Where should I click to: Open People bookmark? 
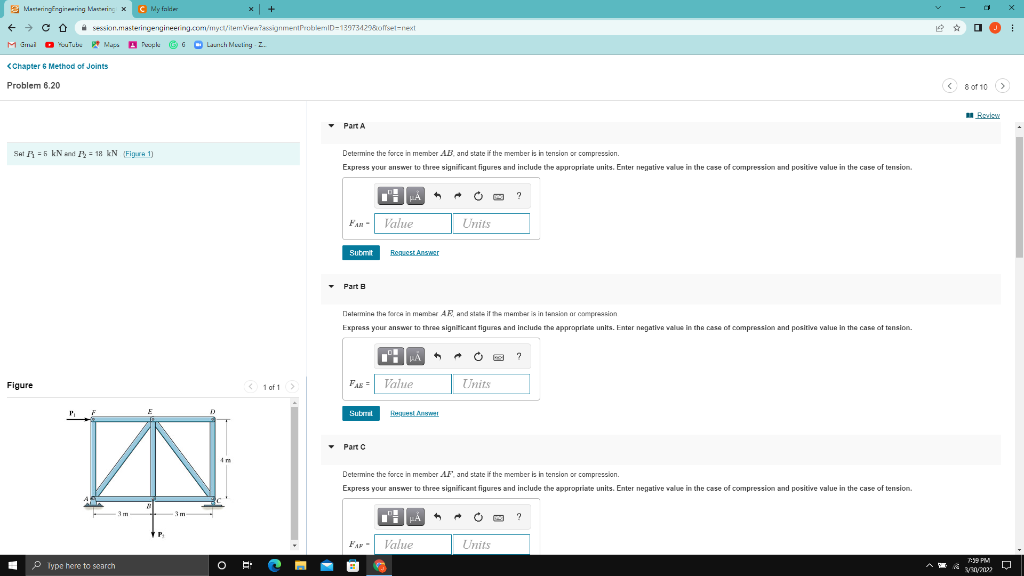pyautogui.click(x=144, y=44)
